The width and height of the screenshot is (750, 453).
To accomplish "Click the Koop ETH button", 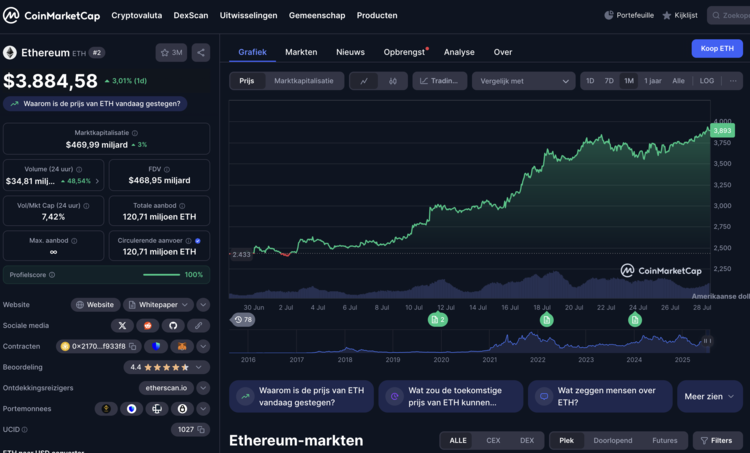I will (717, 48).
